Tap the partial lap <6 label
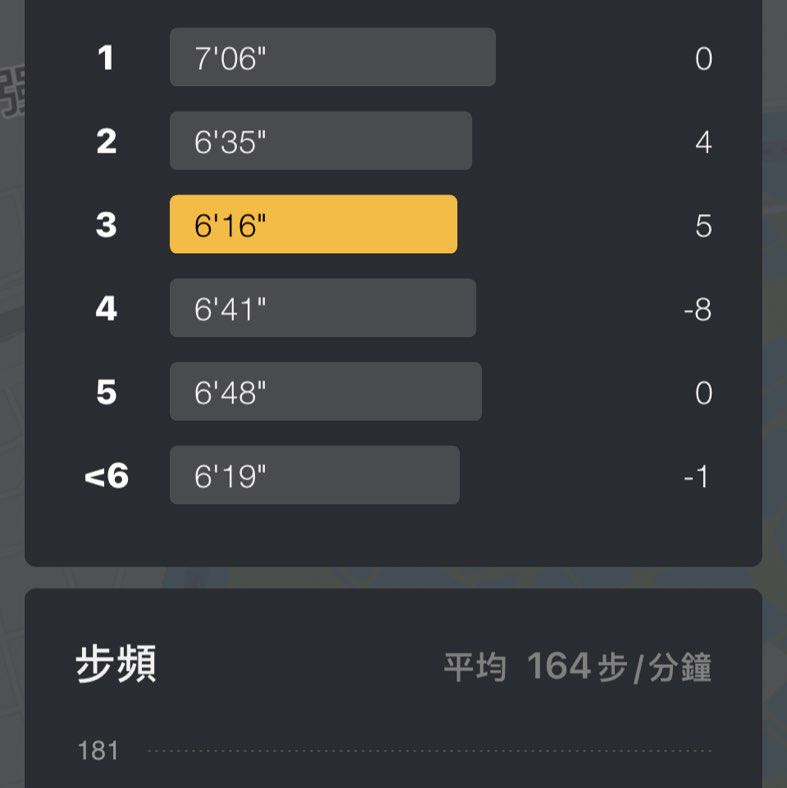Image resolution: width=787 pixels, height=788 pixels. tap(106, 476)
